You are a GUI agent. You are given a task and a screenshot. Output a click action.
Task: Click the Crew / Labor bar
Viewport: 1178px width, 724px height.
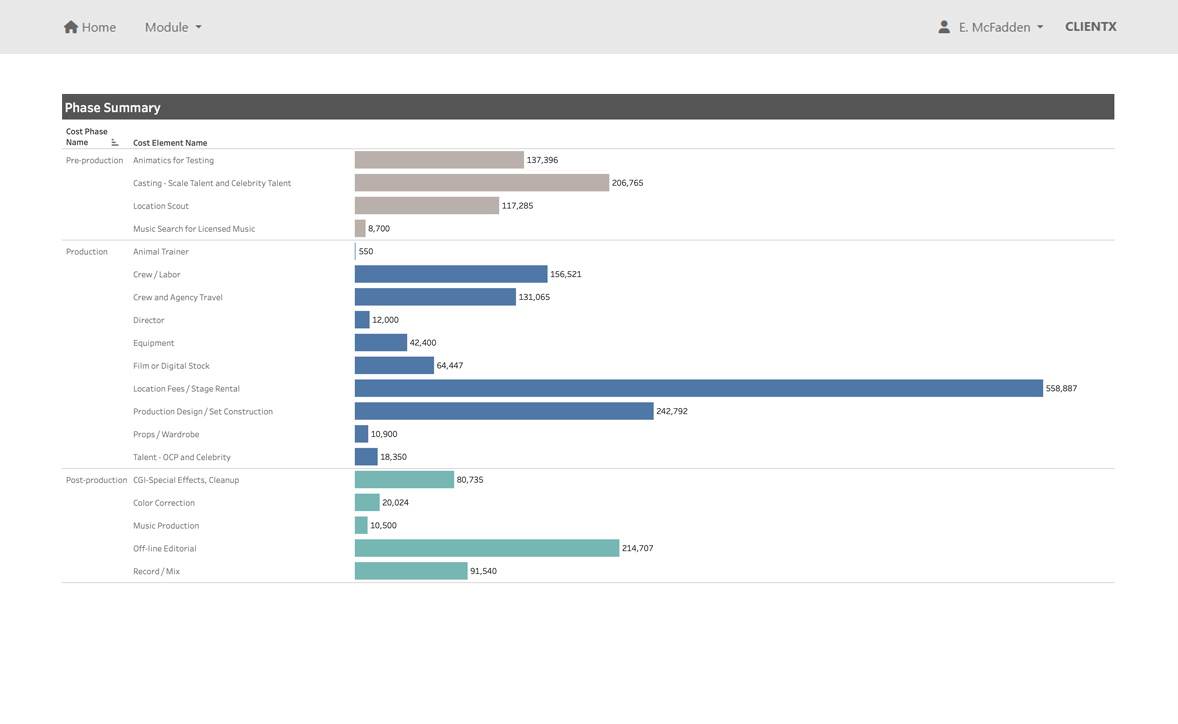click(450, 274)
